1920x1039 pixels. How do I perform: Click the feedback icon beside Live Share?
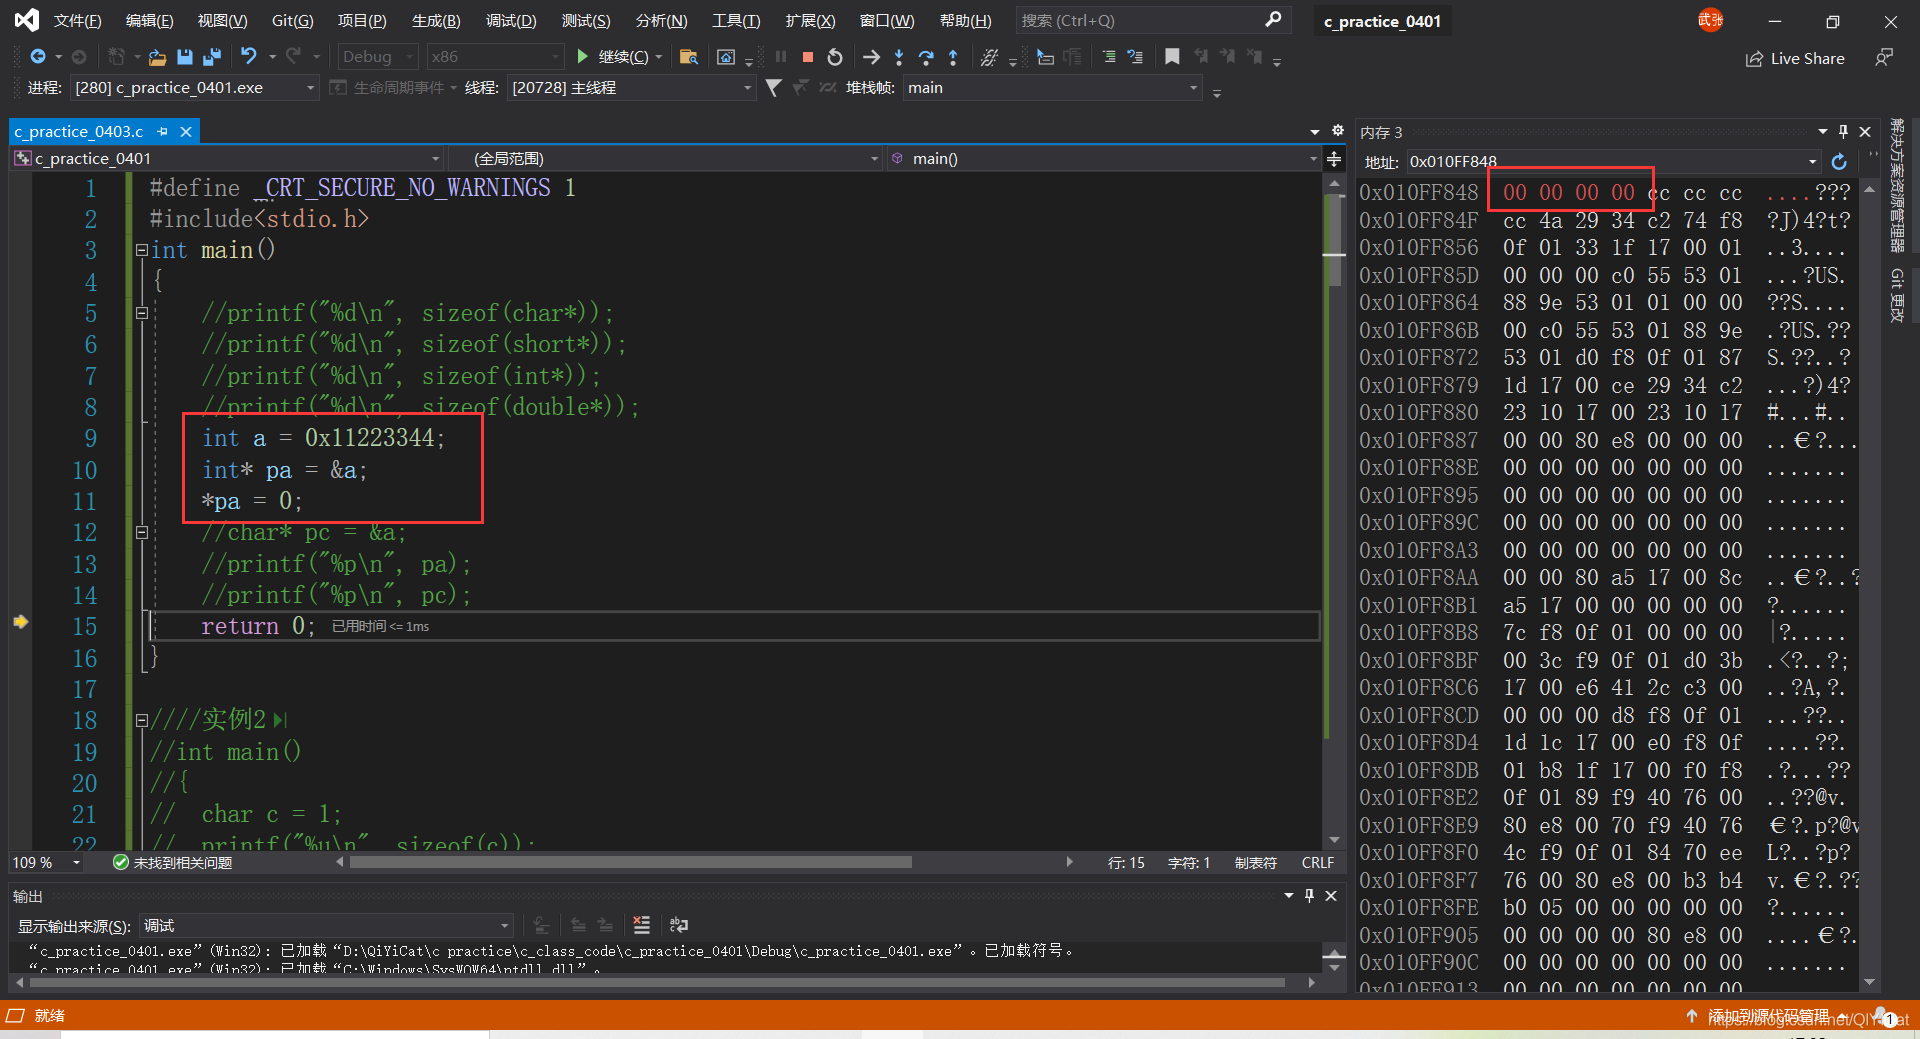[1883, 58]
